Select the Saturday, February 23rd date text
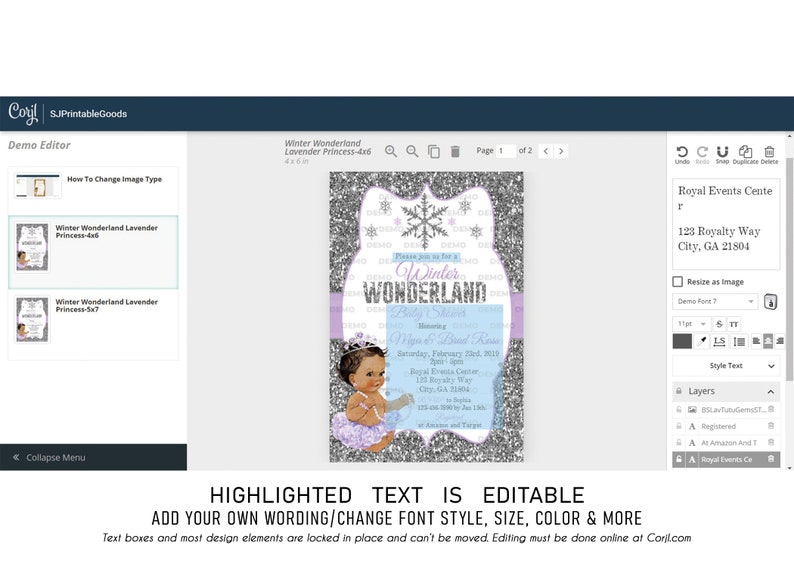This screenshot has height=567, width=794. click(448, 353)
